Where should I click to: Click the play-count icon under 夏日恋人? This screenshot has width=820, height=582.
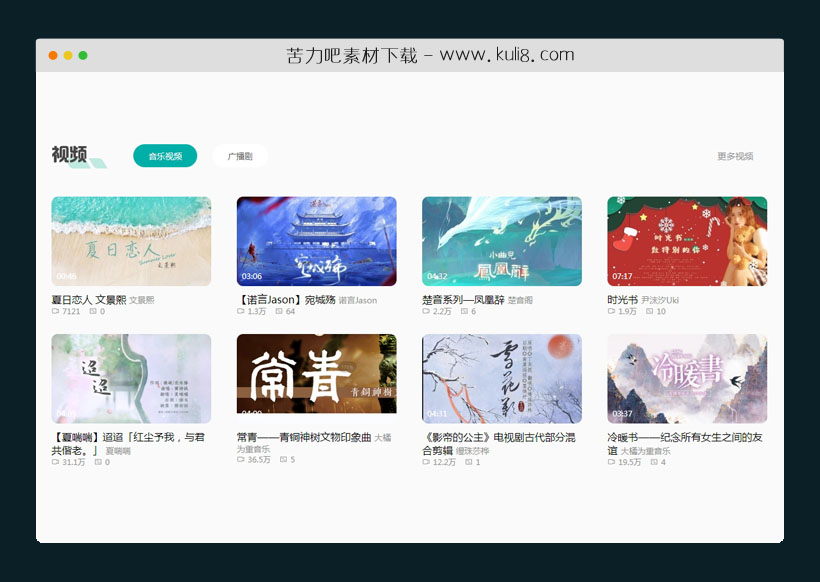[x=57, y=311]
